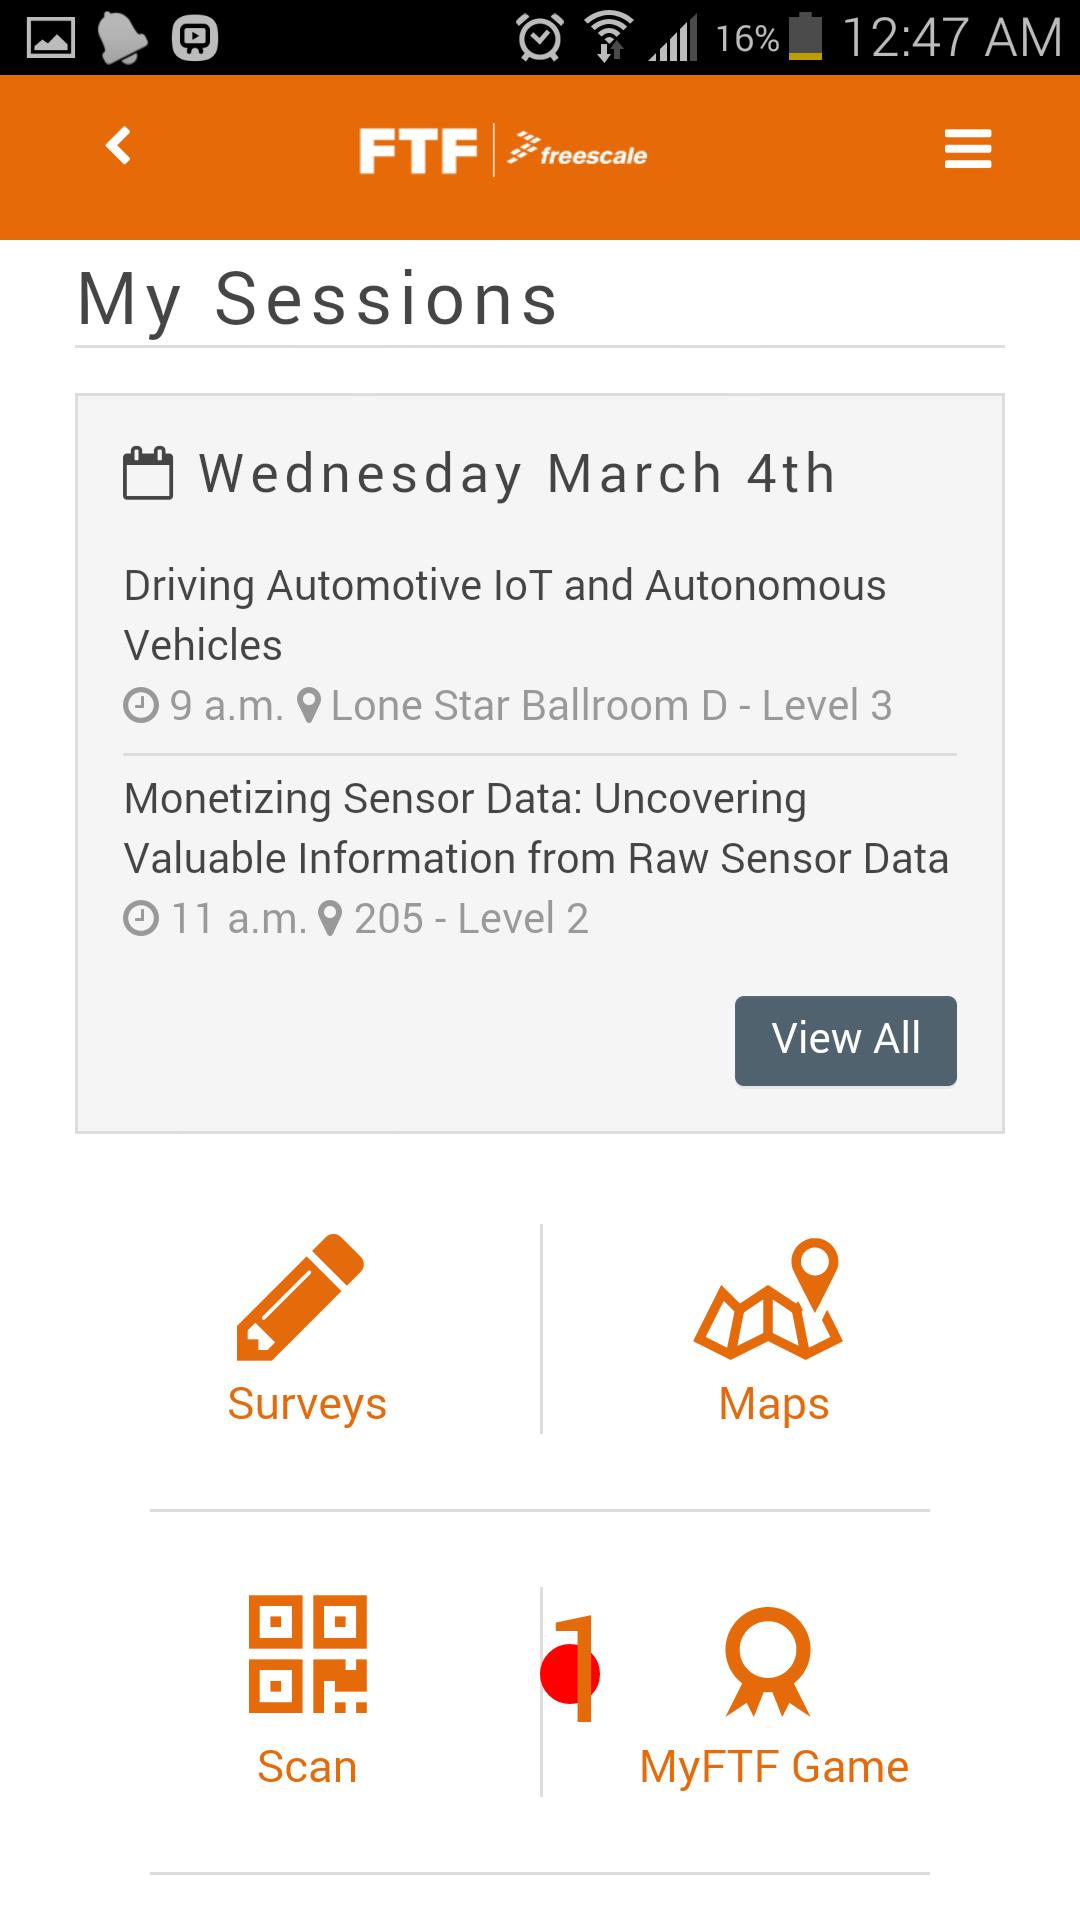
Task: Open Monetizing Sensor Data session
Action: tap(535, 828)
